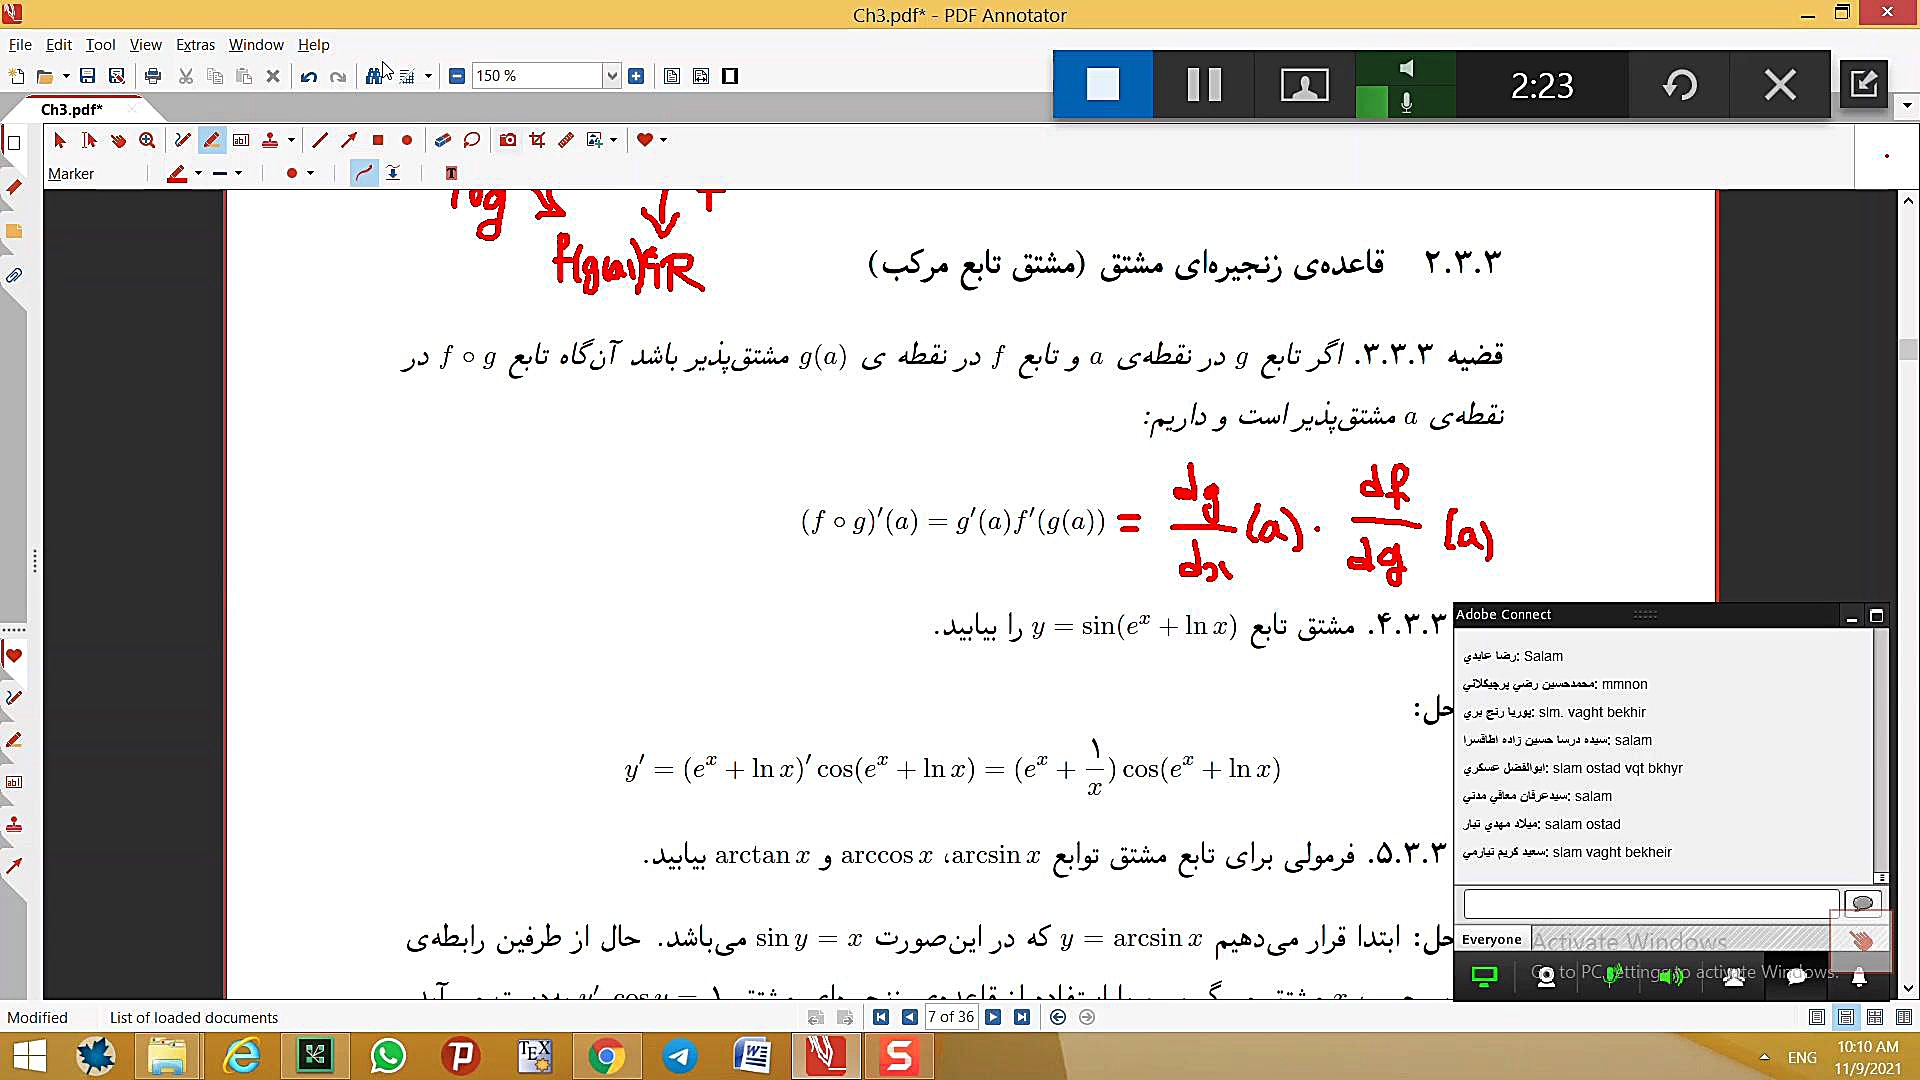Click the Snapshot camera tool
Image resolution: width=1920 pixels, height=1080 pixels.
(508, 140)
